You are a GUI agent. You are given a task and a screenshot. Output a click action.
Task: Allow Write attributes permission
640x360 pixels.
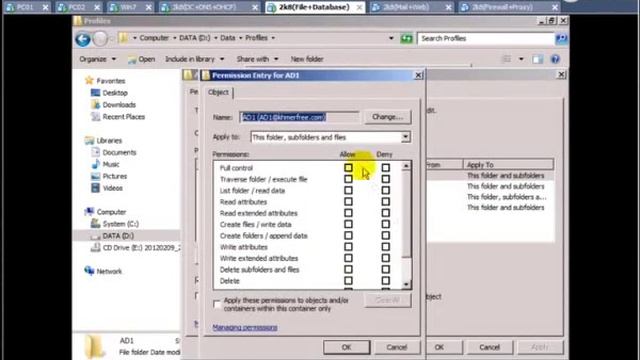tap(348, 247)
